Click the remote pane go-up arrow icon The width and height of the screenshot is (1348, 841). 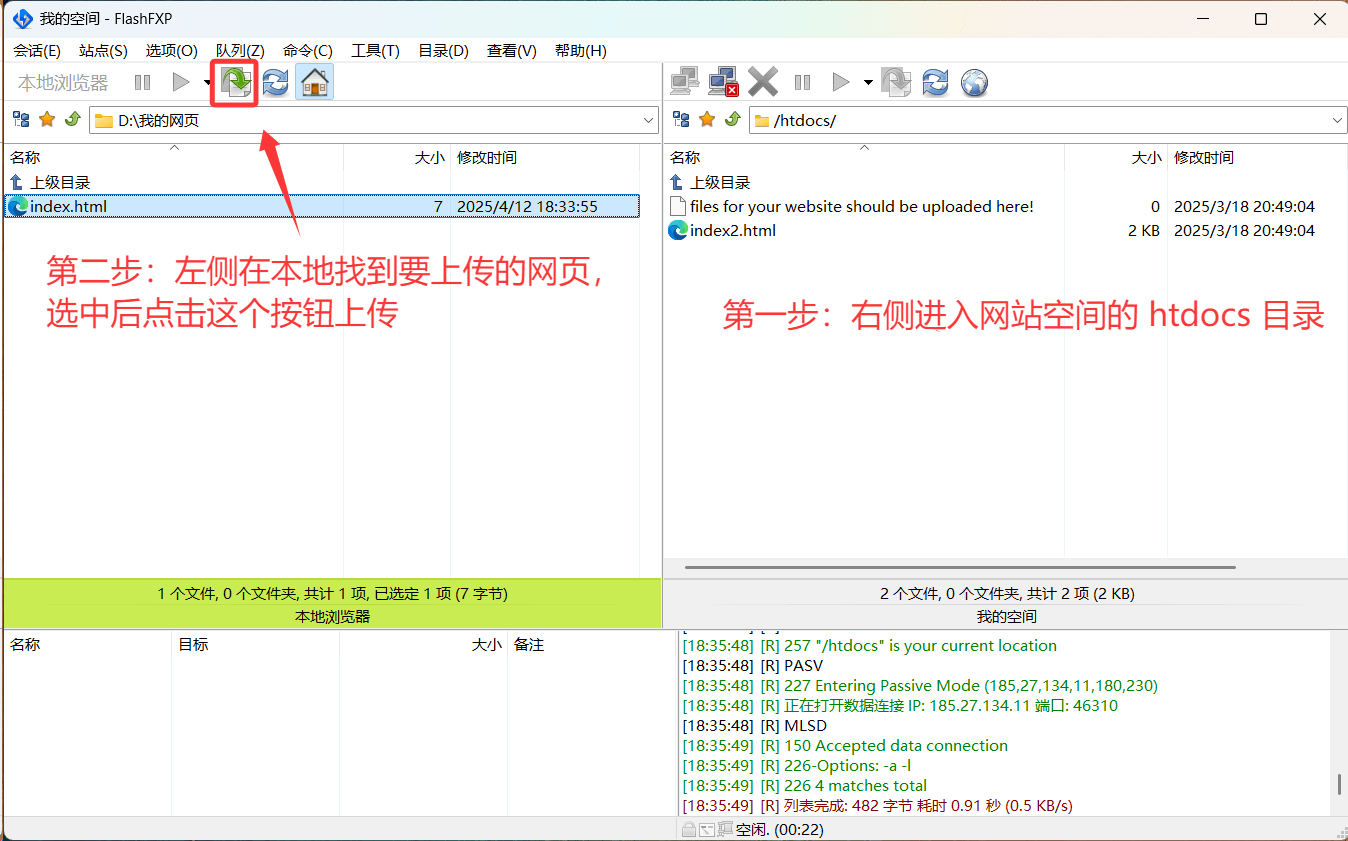tap(732, 120)
